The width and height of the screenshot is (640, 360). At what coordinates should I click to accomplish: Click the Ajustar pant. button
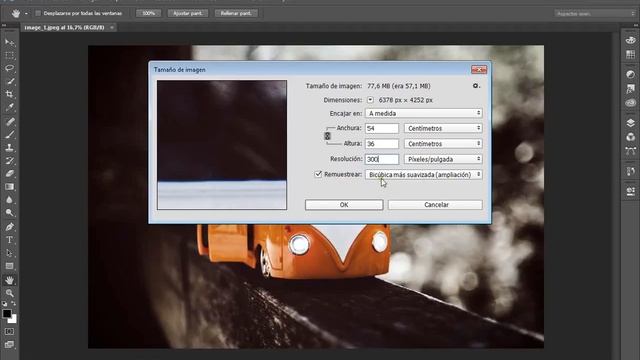coord(188,13)
